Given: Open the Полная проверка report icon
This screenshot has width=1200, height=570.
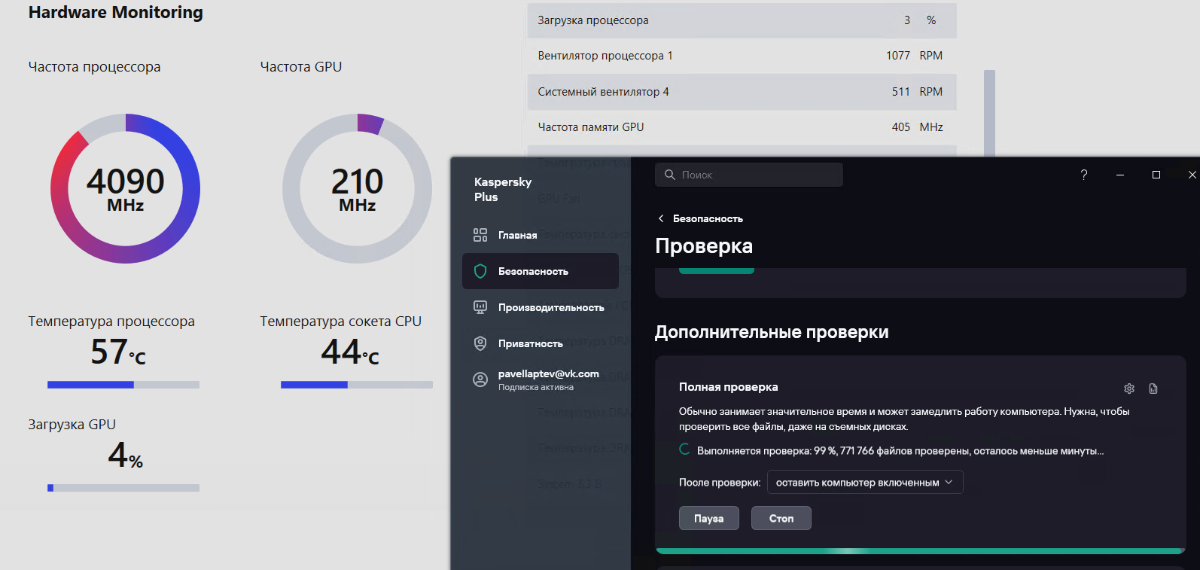Looking at the screenshot, I should point(1153,388).
